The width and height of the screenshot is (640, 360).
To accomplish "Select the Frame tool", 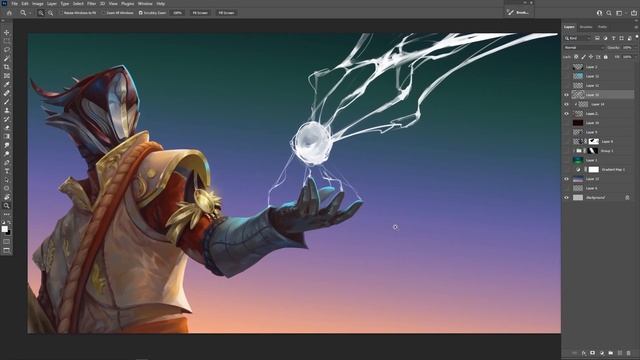I will pyautogui.click(x=7, y=76).
